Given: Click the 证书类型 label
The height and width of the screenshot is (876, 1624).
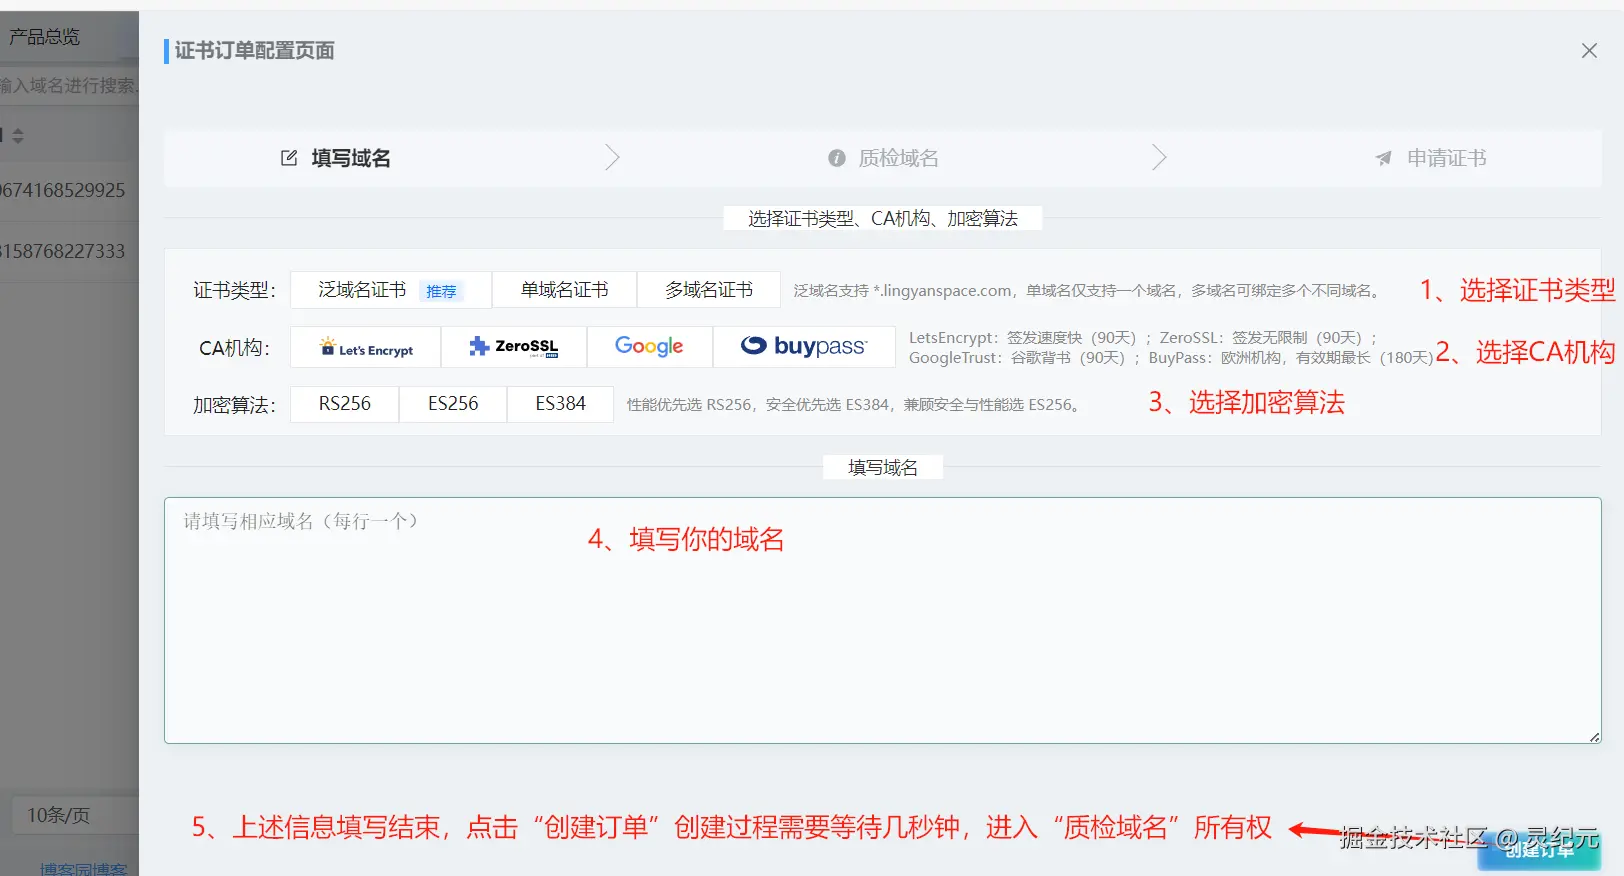Looking at the screenshot, I should click(x=234, y=290).
